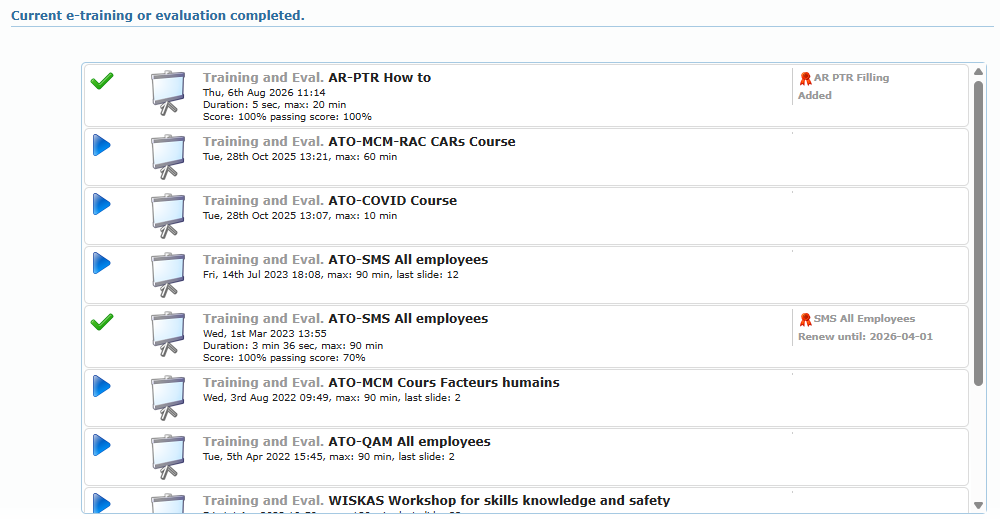
Task: Open ATO-QAM All employees title
Action: click(409, 442)
